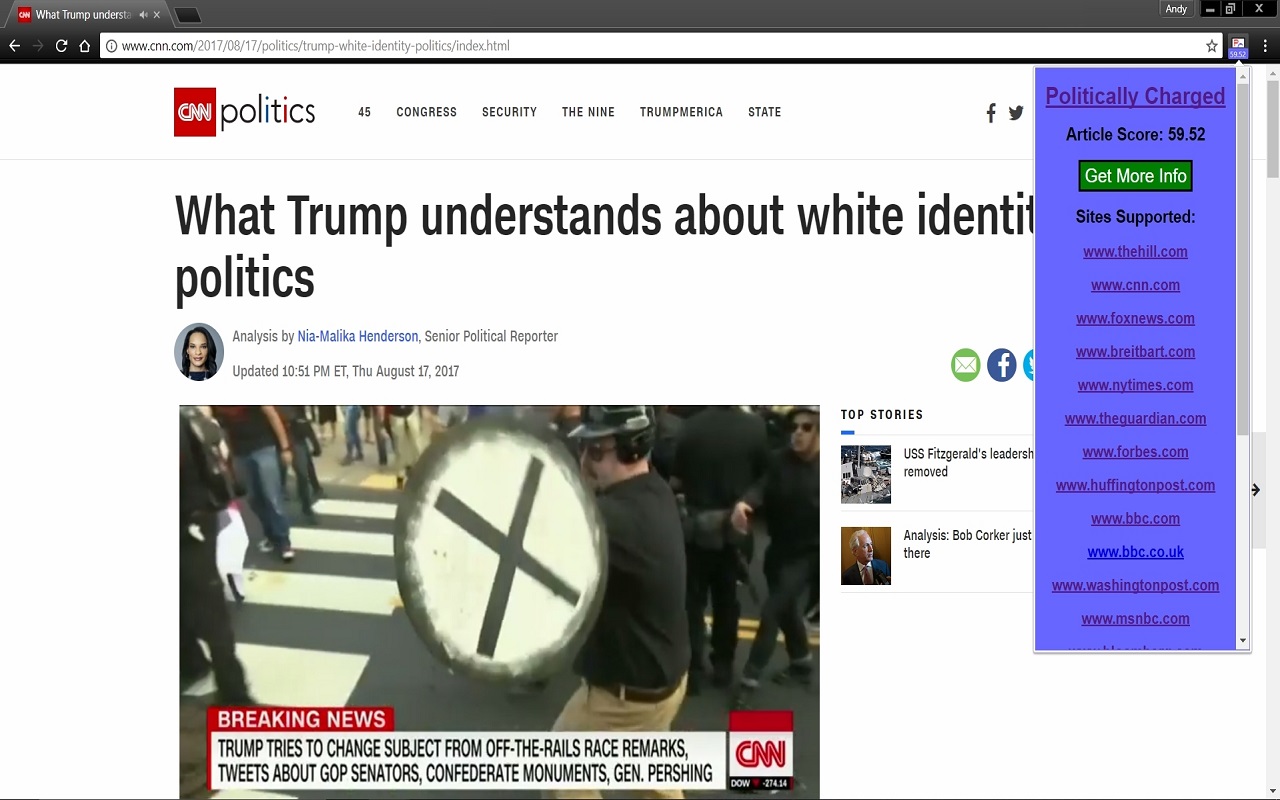Image resolution: width=1280 pixels, height=800 pixels.
Task: Click the right chevron to view next content
Action: pos(1256,490)
